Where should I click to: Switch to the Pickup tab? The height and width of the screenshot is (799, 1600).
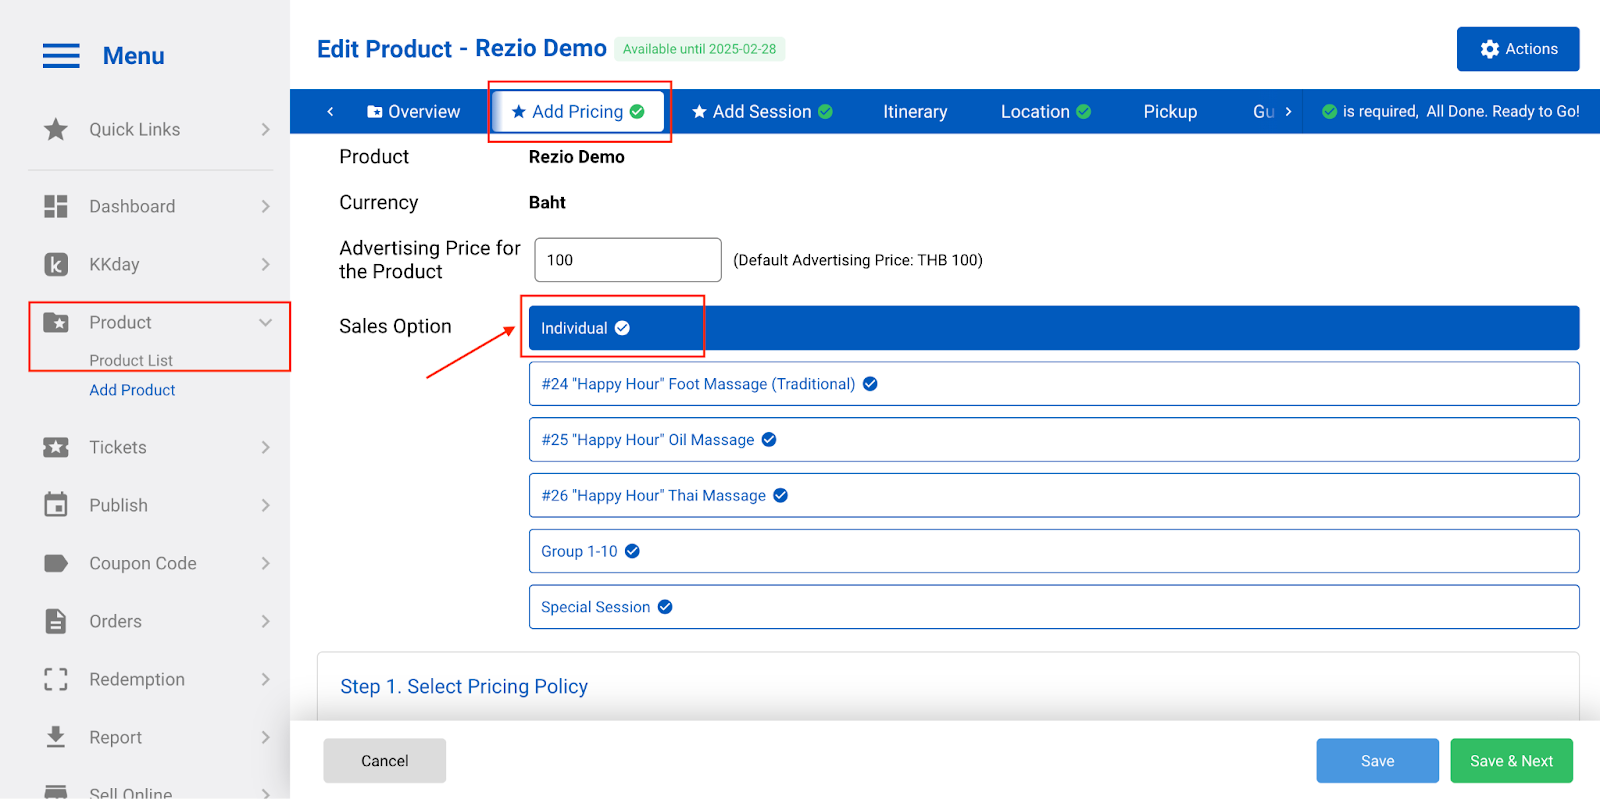(1170, 112)
